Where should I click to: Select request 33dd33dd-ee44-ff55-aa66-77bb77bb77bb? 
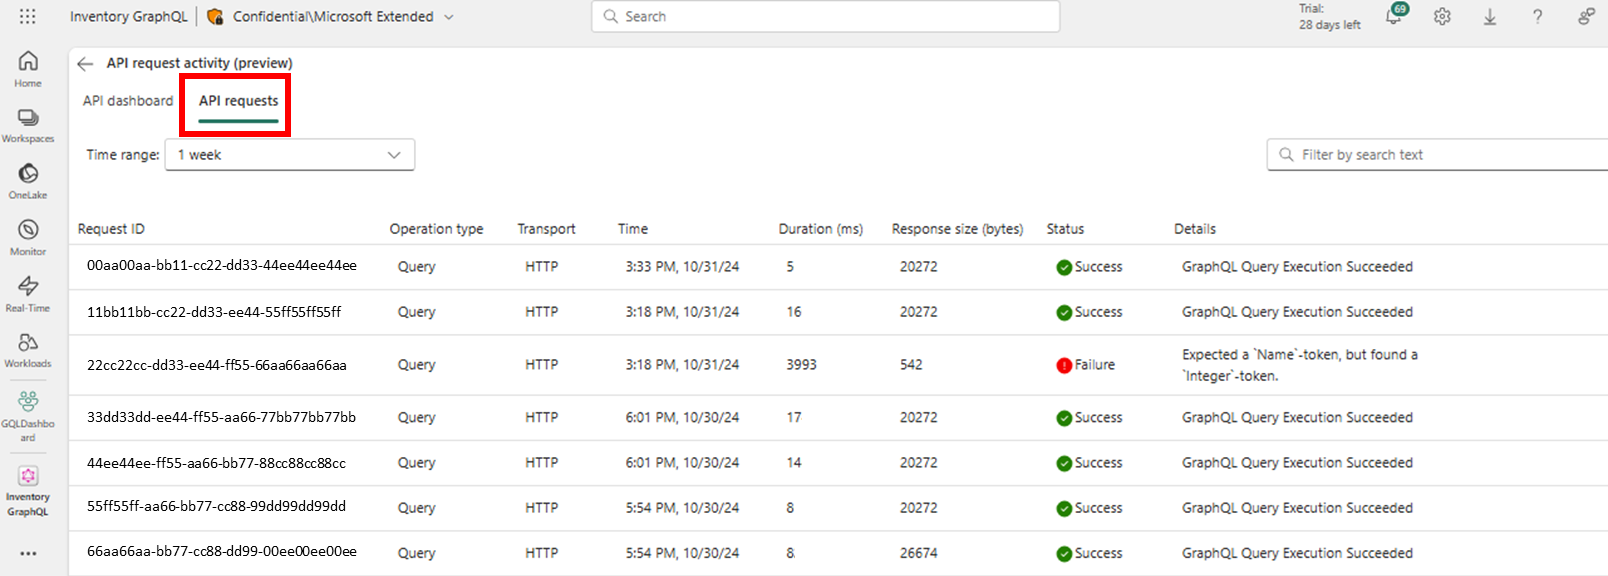221,417
